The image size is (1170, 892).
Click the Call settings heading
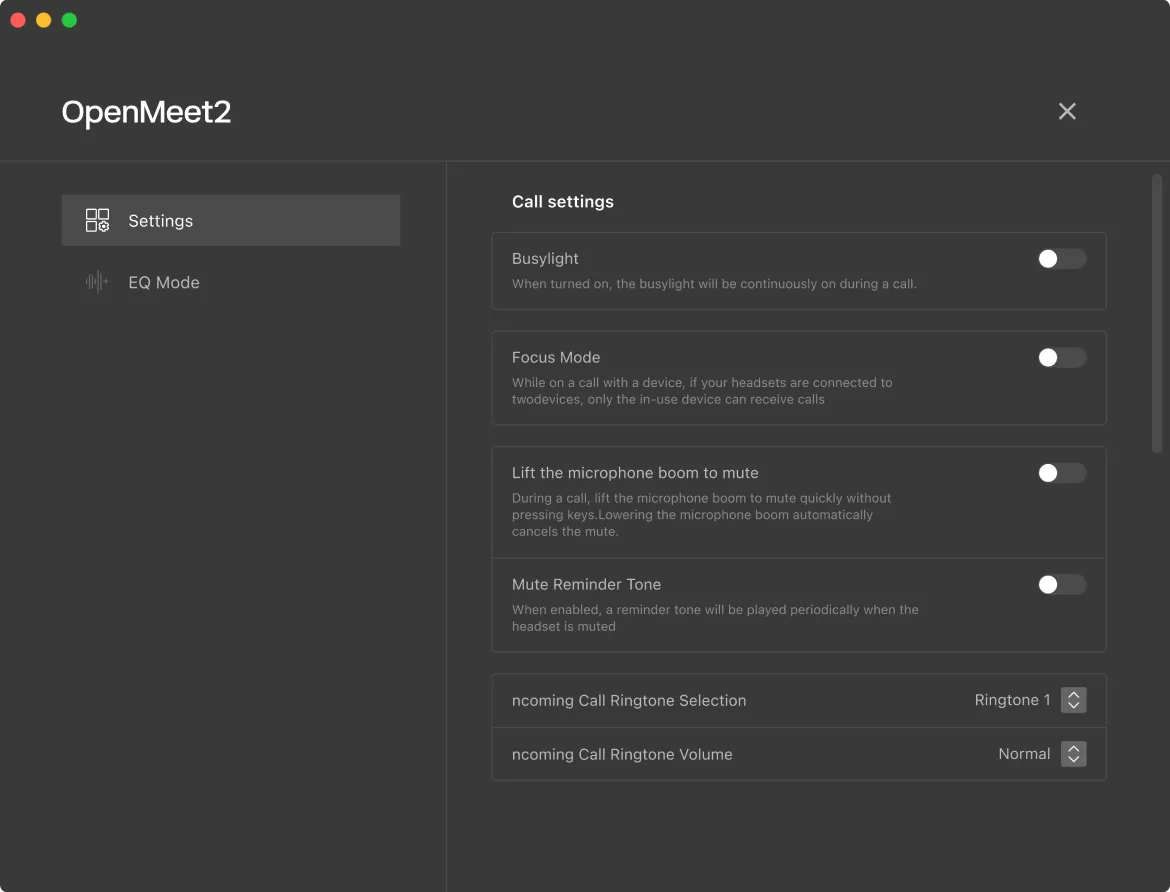563,202
